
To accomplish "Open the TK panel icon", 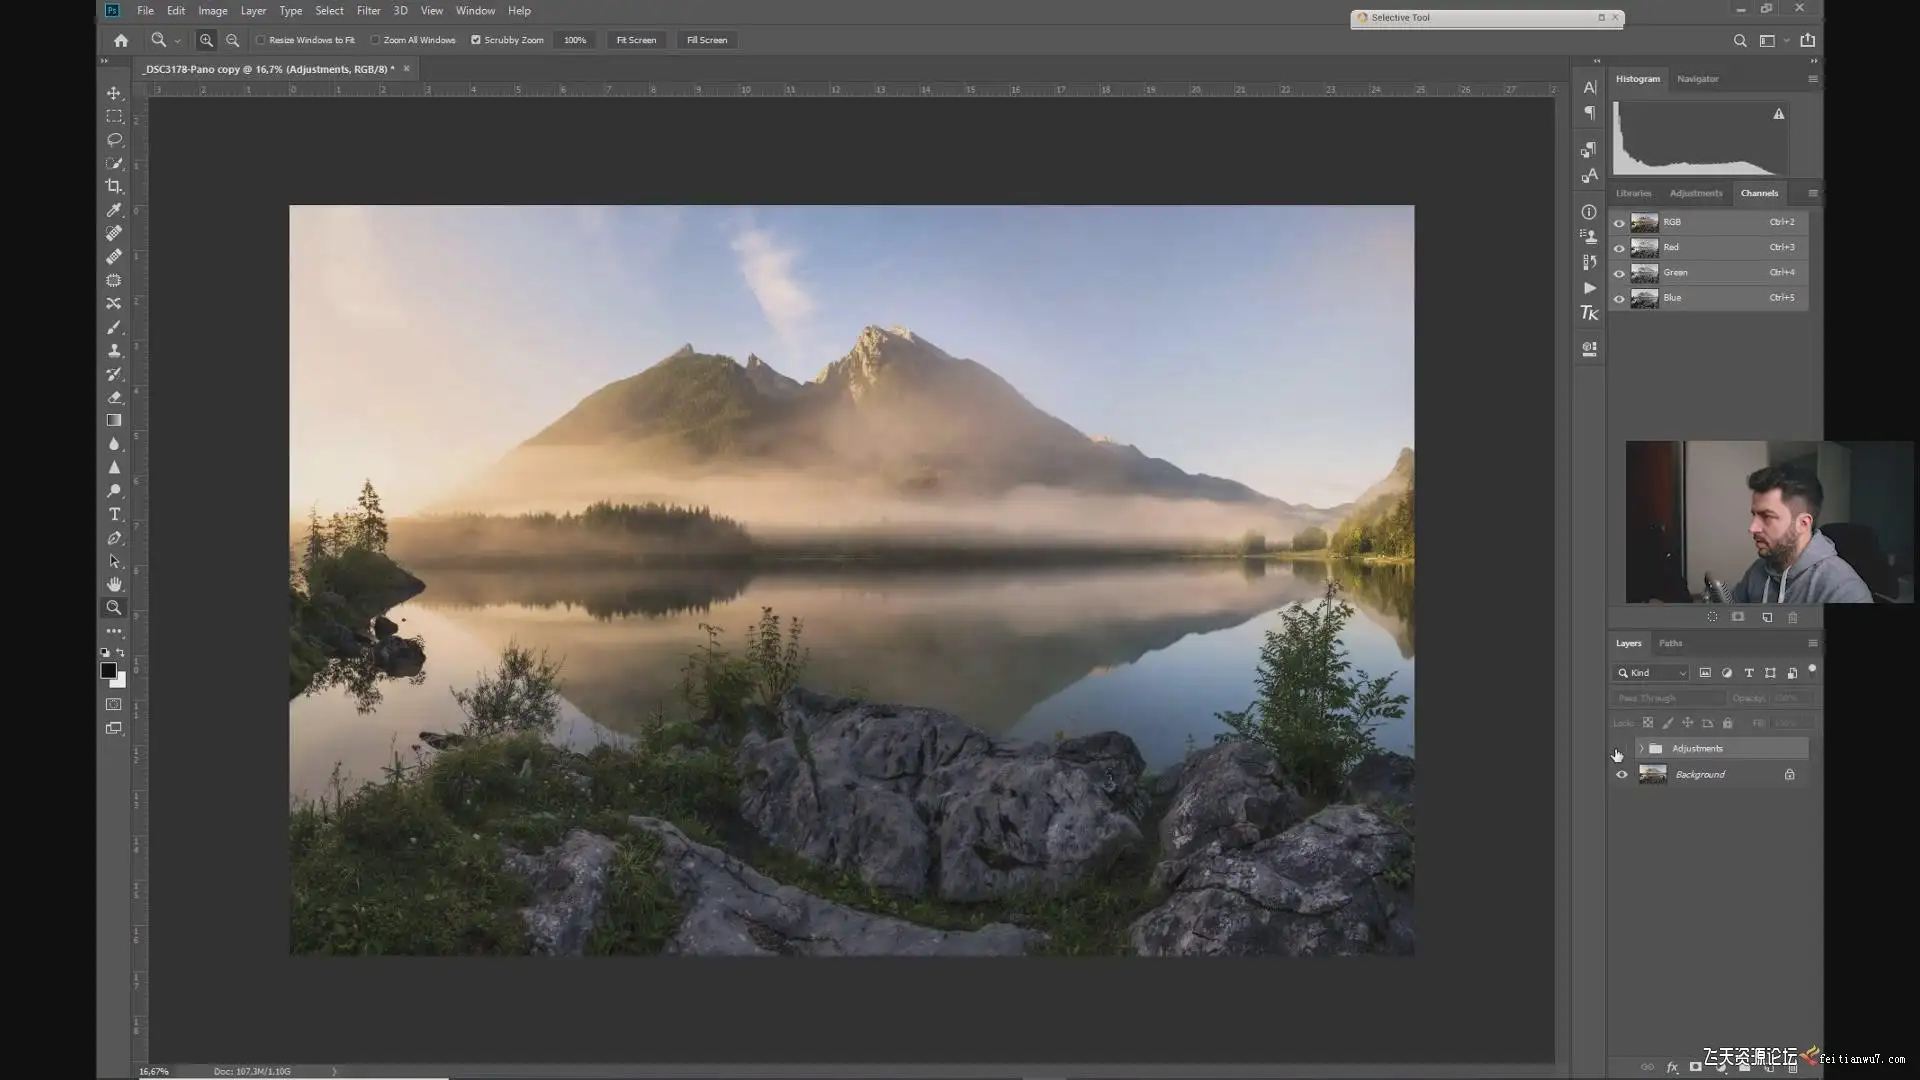I will pyautogui.click(x=1589, y=314).
